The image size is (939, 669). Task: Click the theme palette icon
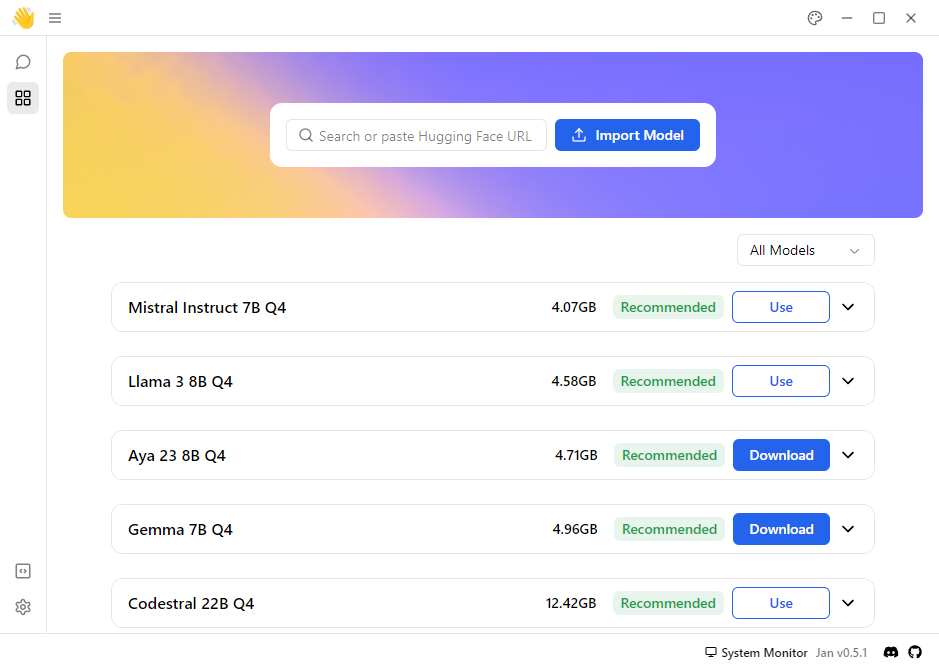pyautogui.click(x=815, y=18)
